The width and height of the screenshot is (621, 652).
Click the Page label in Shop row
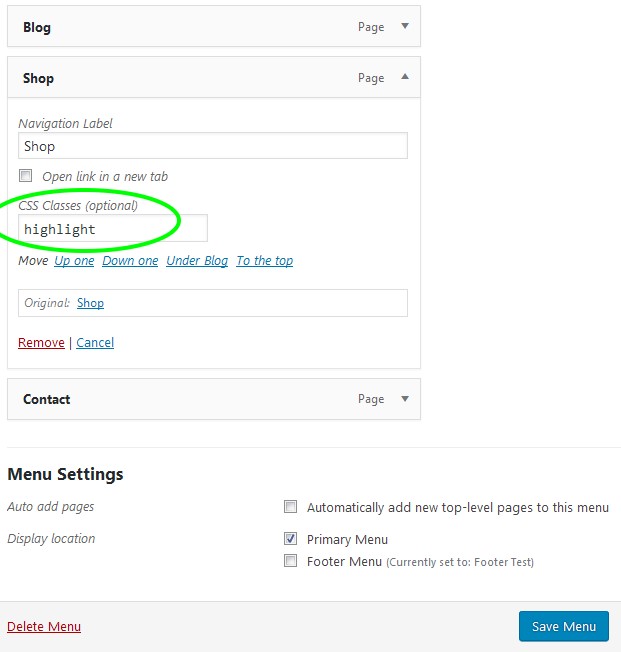(x=371, y=78)
